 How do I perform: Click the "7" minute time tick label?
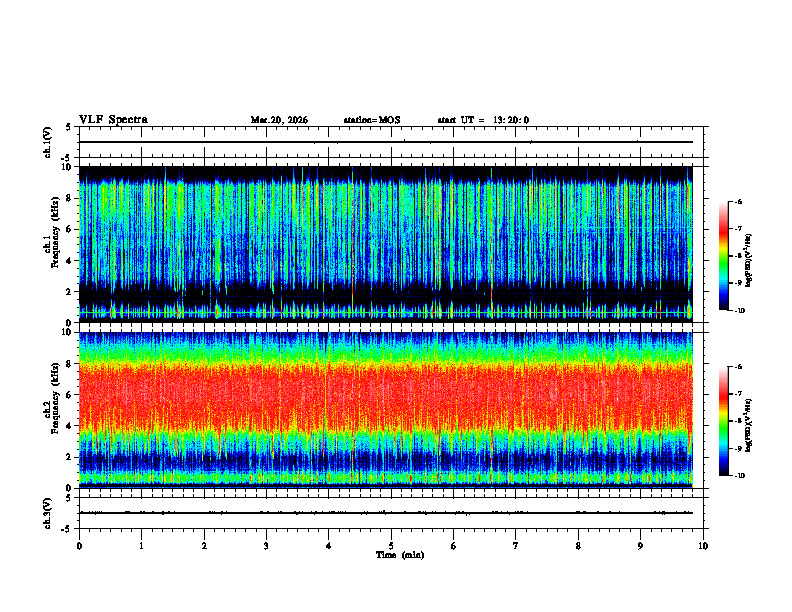pos(516,546)
